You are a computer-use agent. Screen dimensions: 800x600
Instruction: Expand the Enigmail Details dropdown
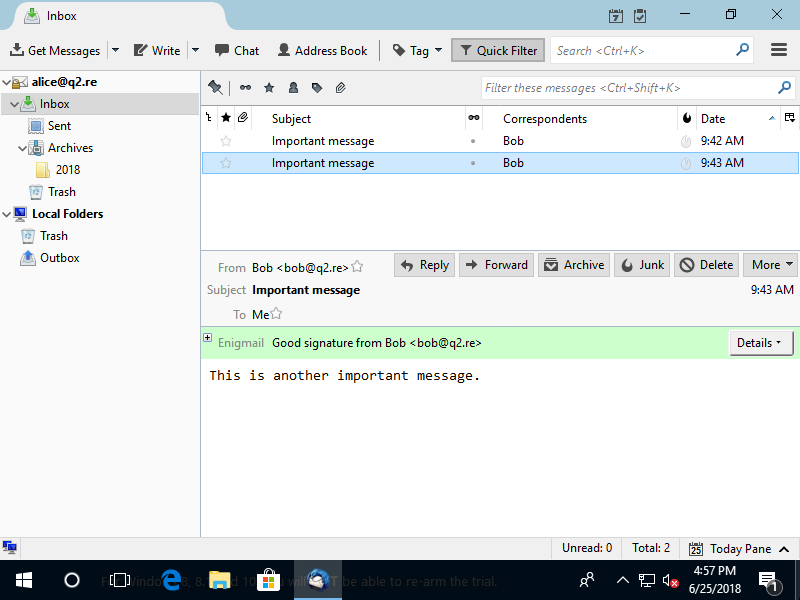[760, 343]
